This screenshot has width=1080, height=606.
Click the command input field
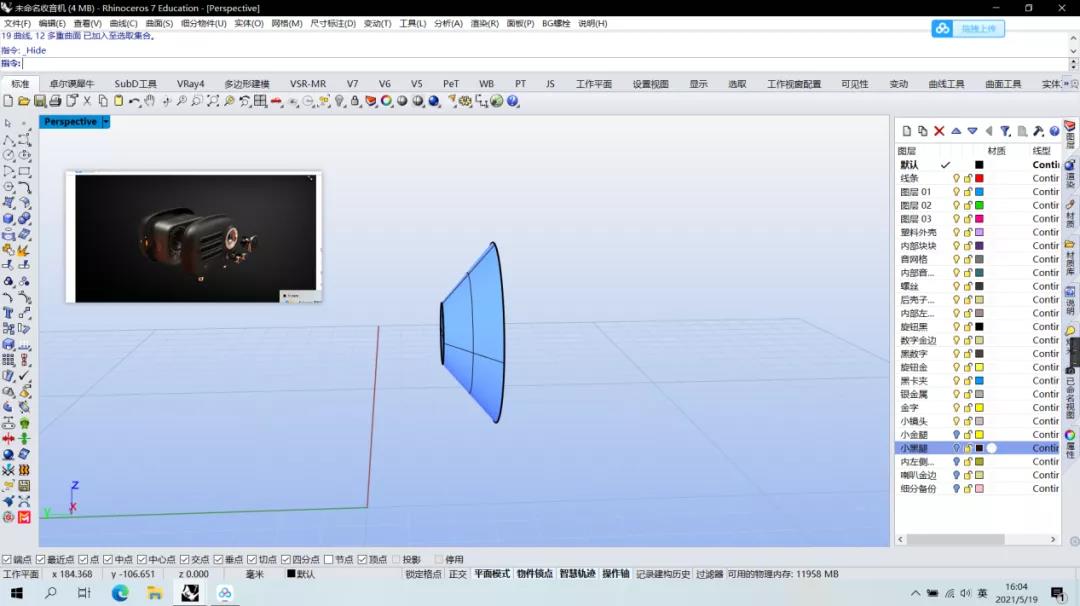(544, 63)
